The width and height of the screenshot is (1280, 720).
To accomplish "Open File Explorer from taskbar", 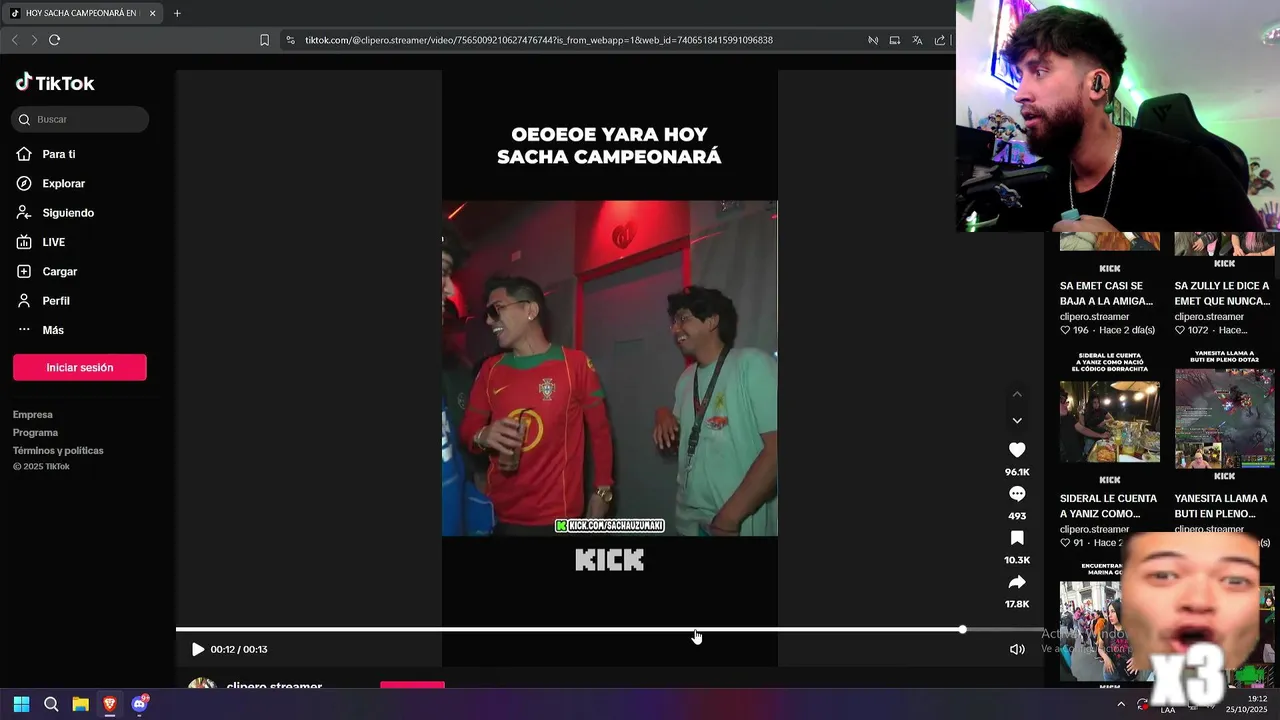I will pos(80,704).
